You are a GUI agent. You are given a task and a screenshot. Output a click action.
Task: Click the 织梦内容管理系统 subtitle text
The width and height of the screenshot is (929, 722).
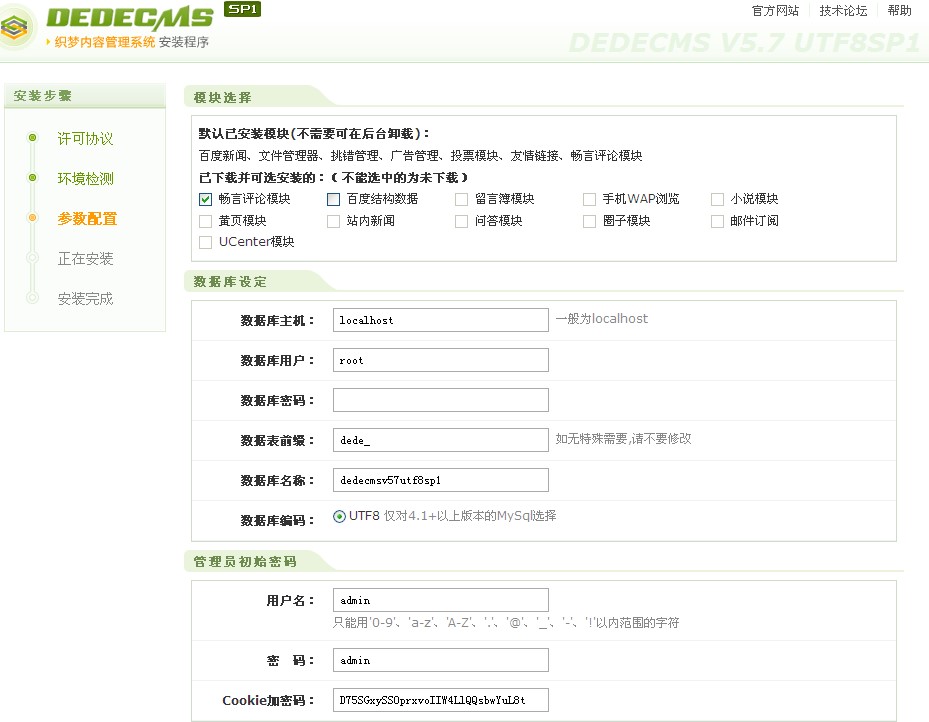coord(105,42)
